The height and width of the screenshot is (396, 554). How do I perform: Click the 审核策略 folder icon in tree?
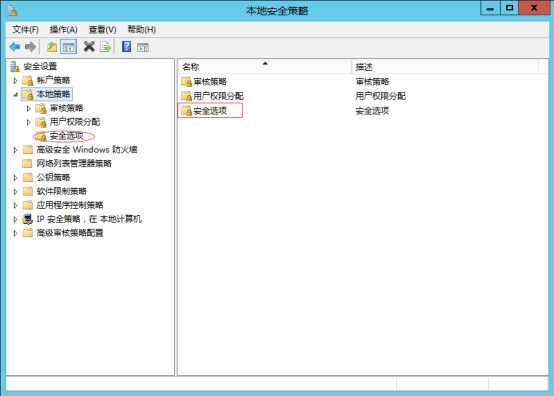click(x=41, y=108)
